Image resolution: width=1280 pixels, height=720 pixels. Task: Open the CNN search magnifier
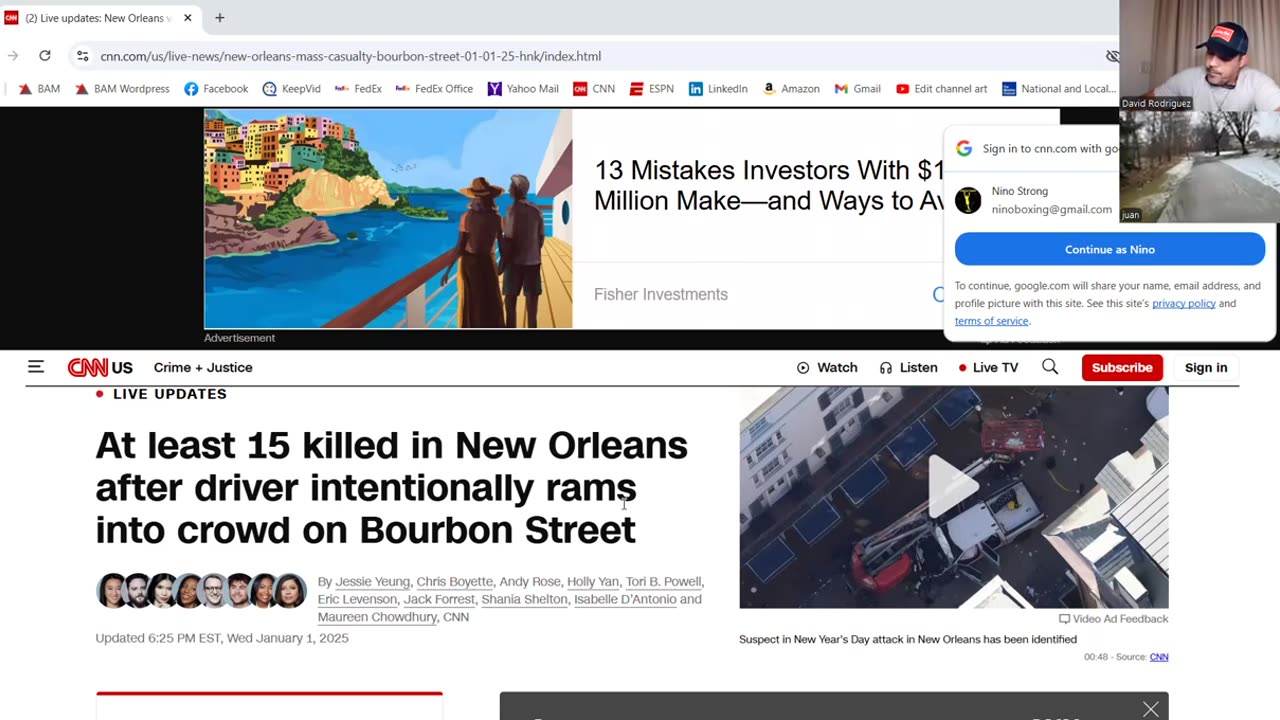coord(1050,367)
